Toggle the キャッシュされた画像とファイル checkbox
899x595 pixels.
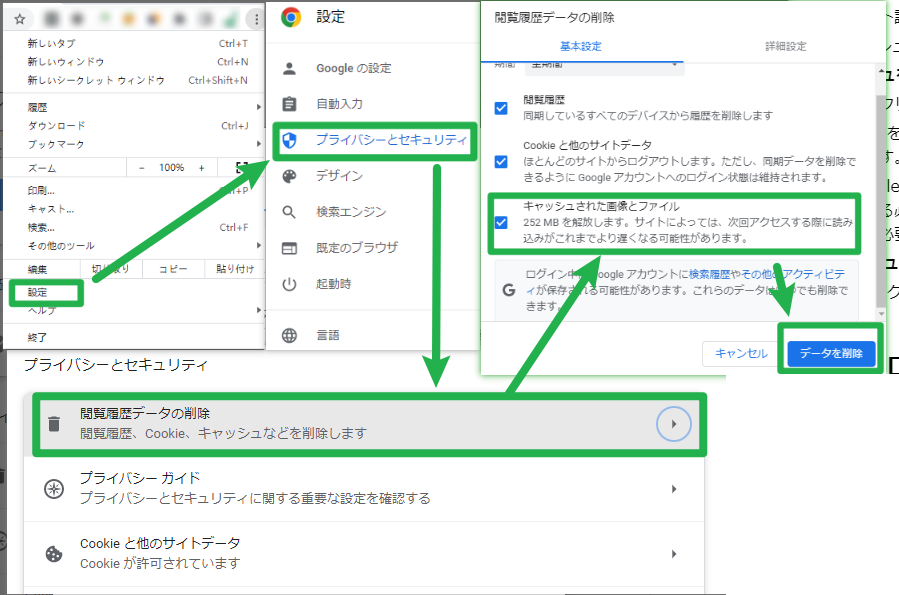(502, 222)
